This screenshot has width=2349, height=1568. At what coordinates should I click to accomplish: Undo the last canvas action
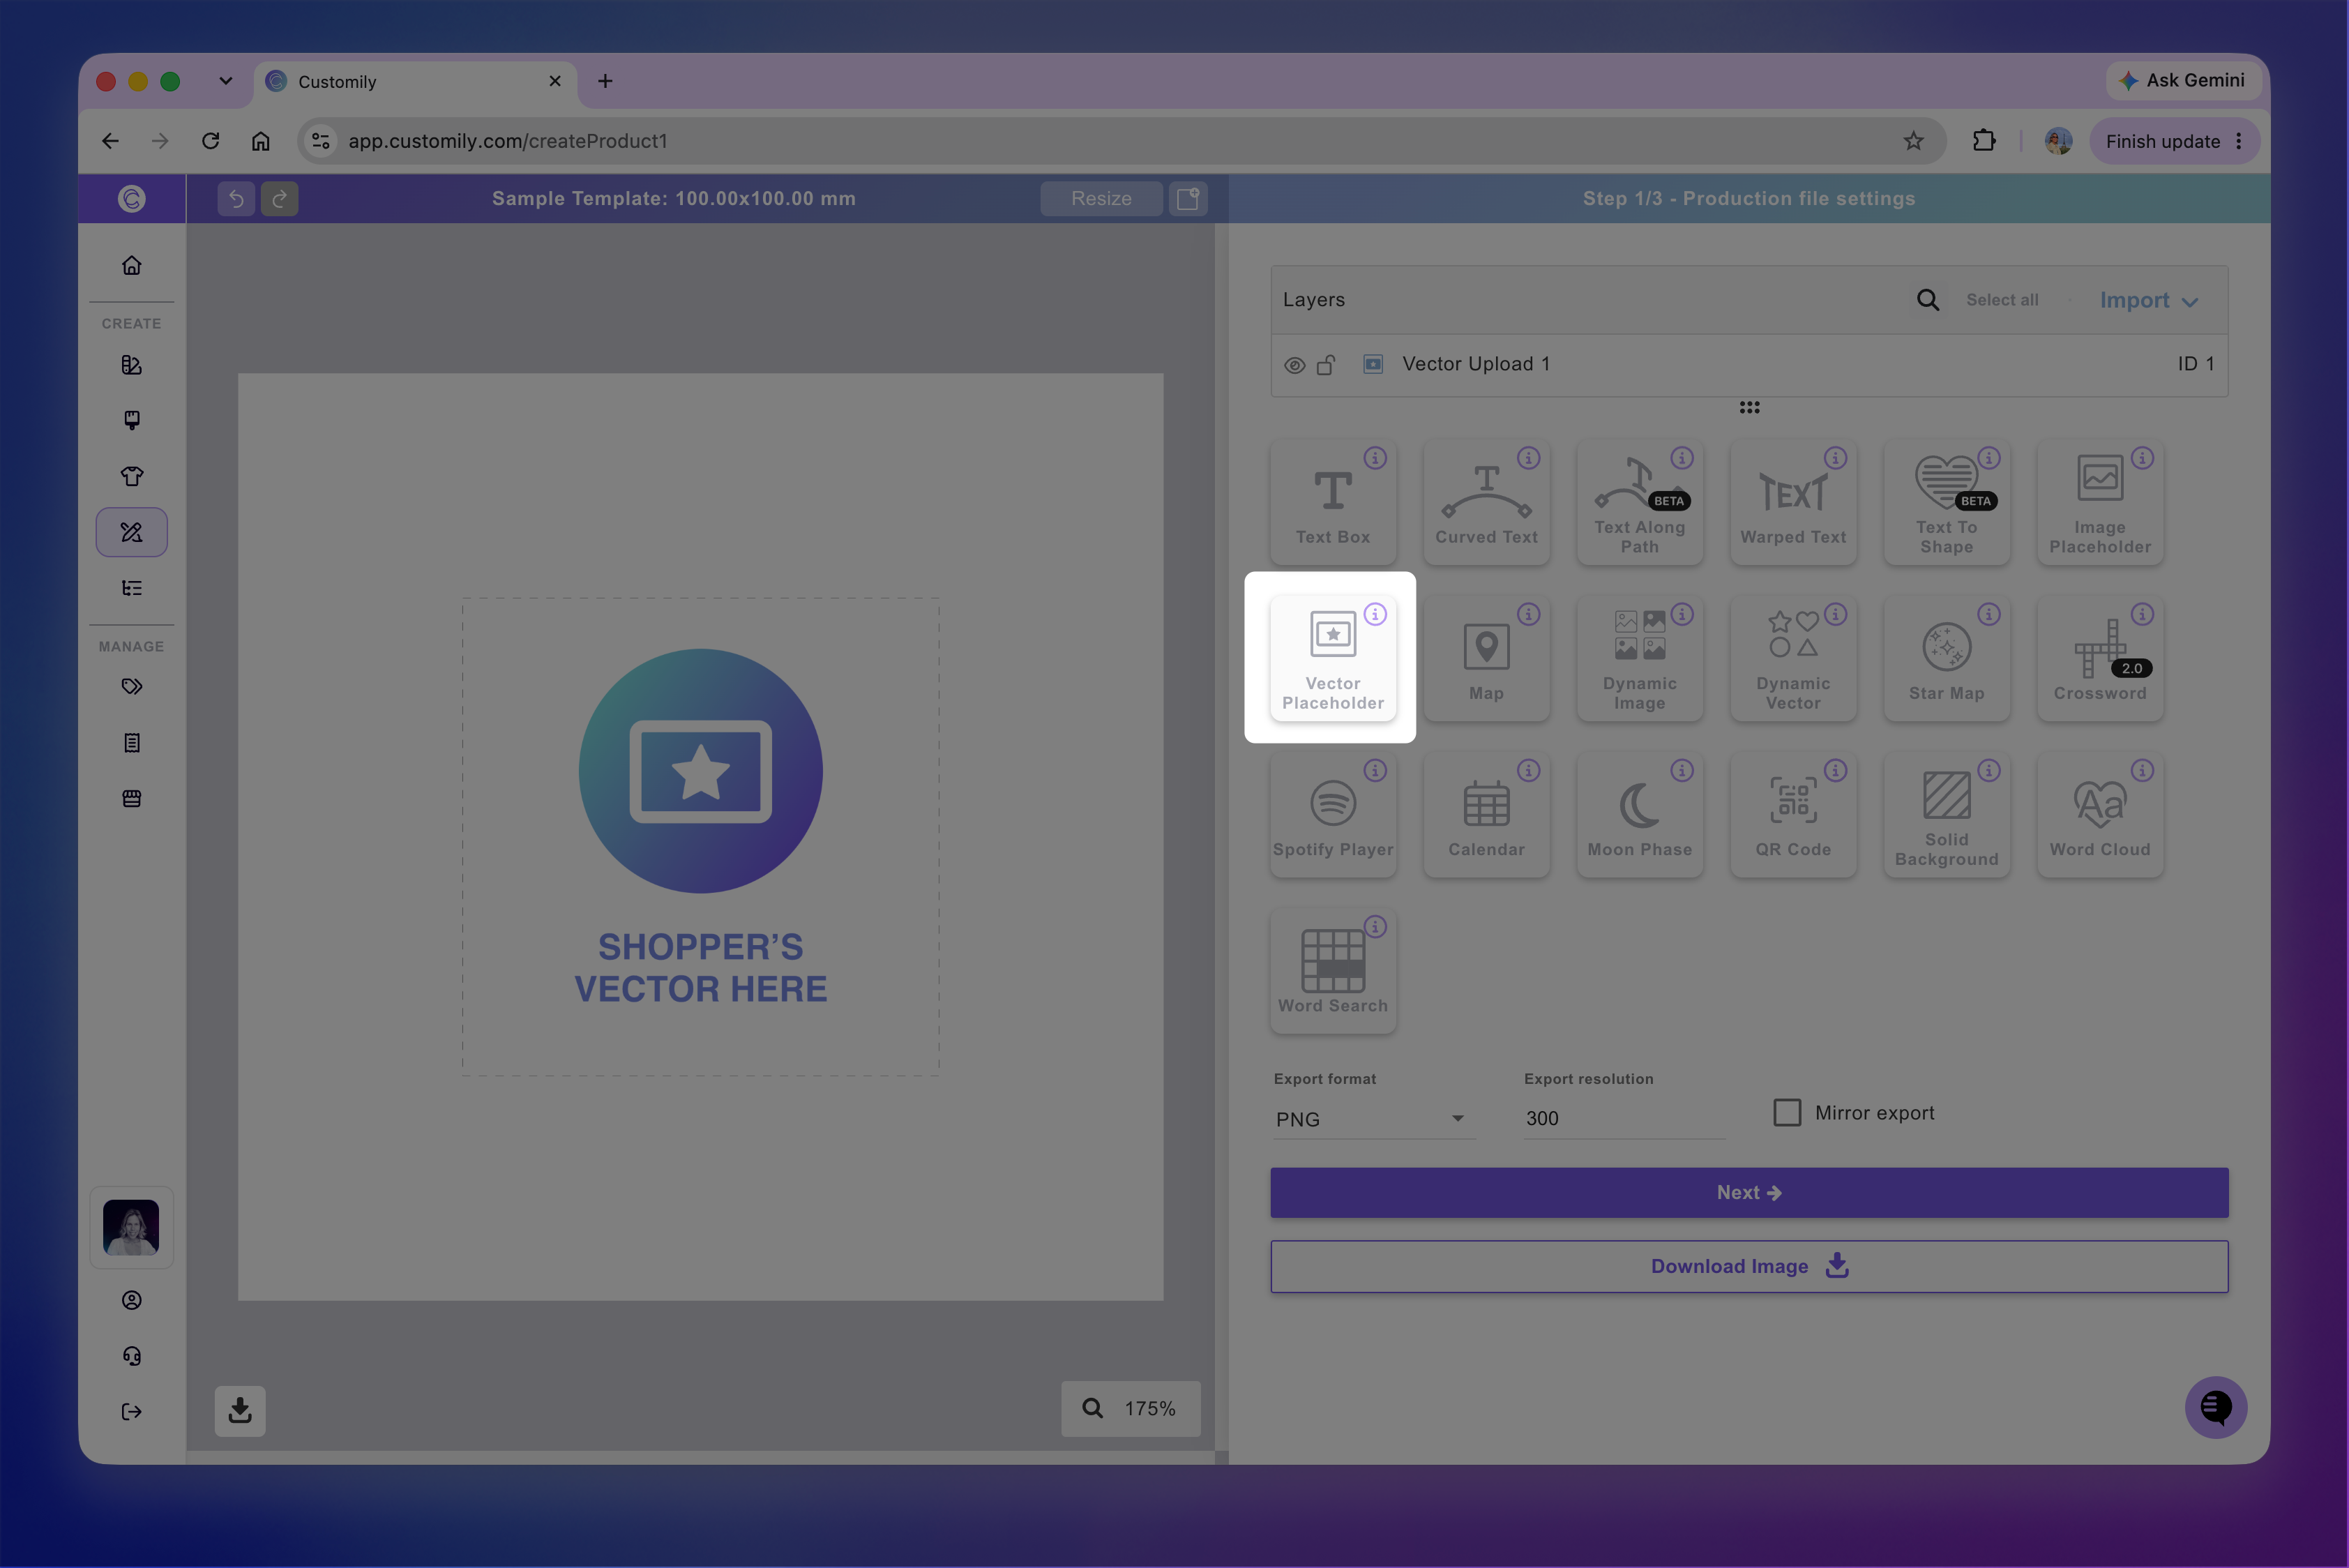click(x=236, y=198)
